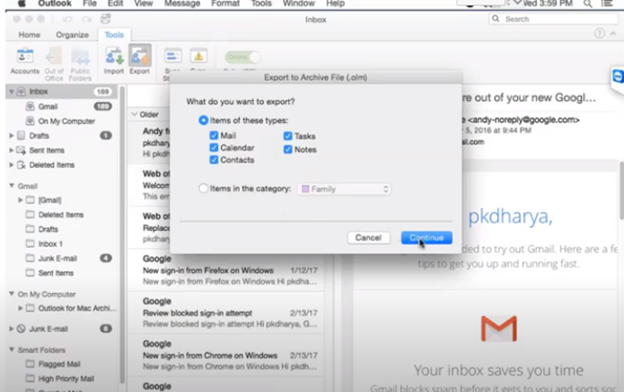
Task: Open the File menu
Action: (89, 4)
